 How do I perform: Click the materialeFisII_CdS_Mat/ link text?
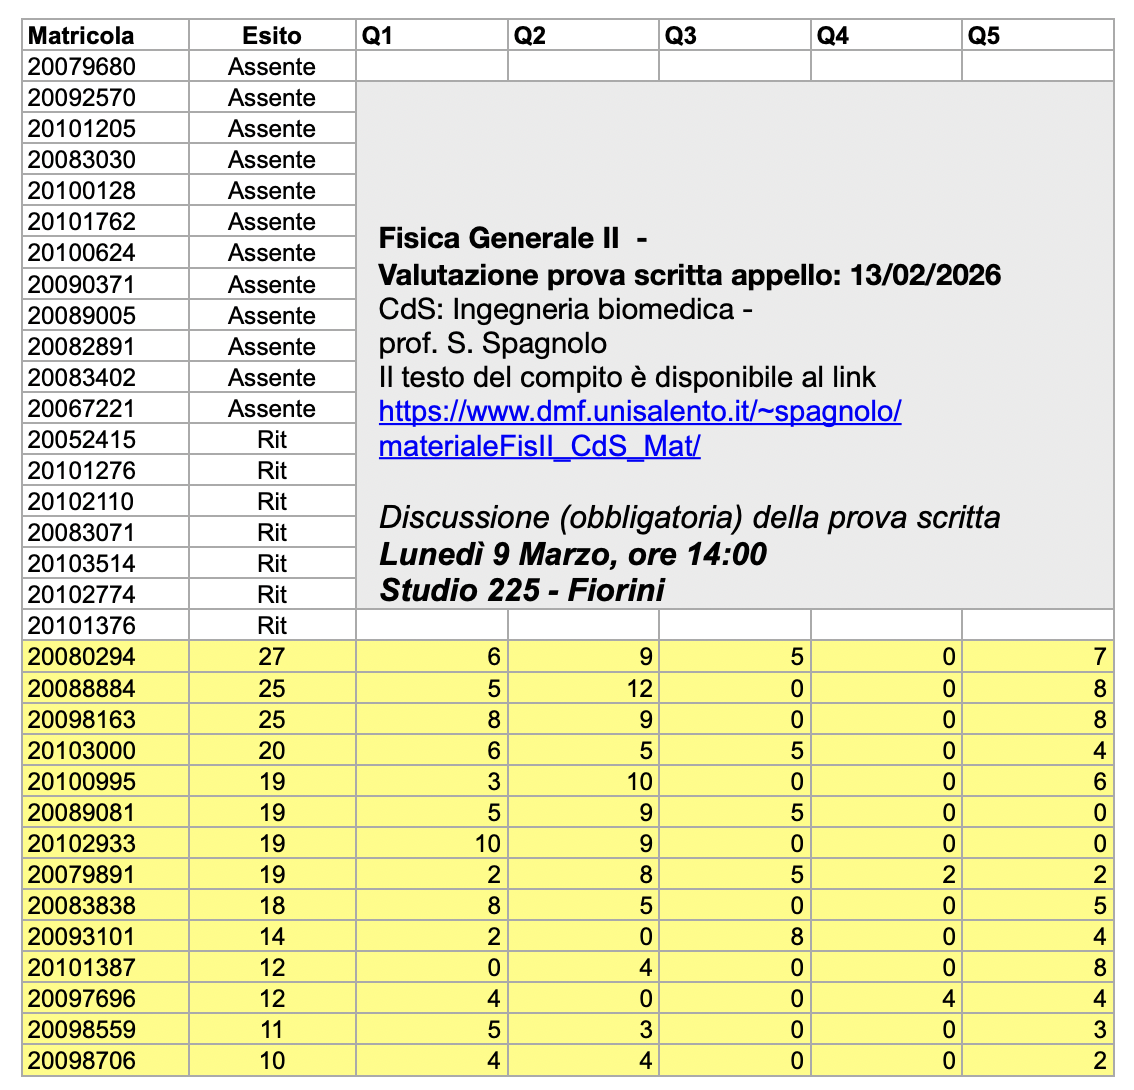point(539,446)
